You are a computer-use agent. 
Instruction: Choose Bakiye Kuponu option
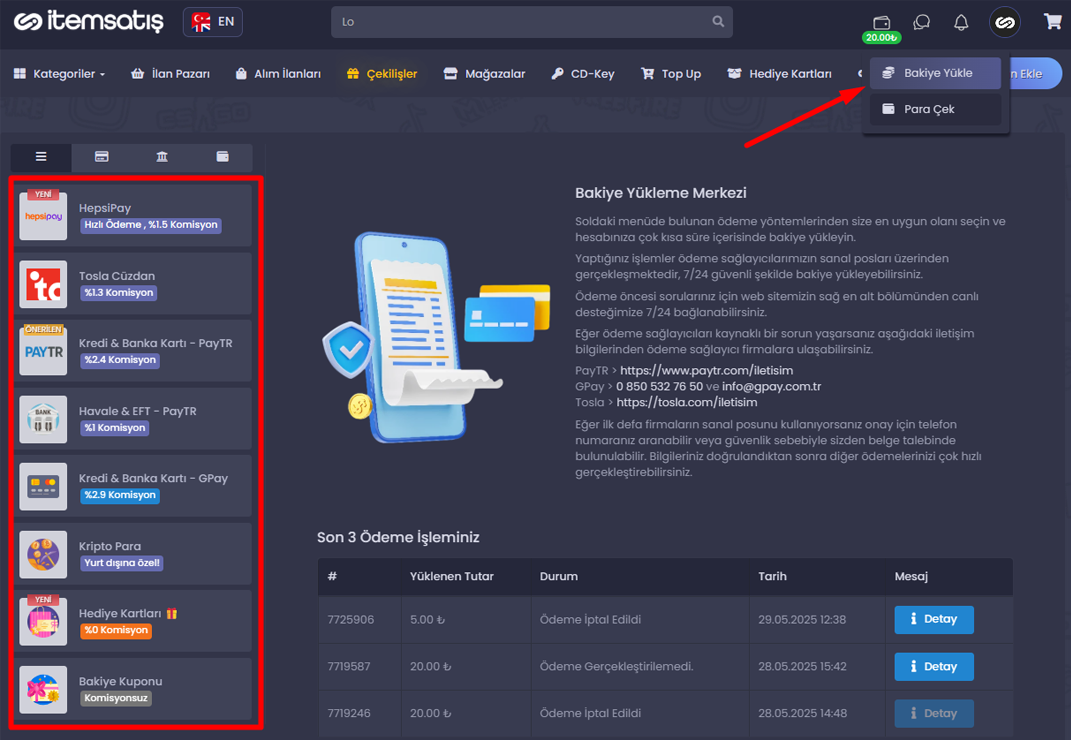coord(133,689)
